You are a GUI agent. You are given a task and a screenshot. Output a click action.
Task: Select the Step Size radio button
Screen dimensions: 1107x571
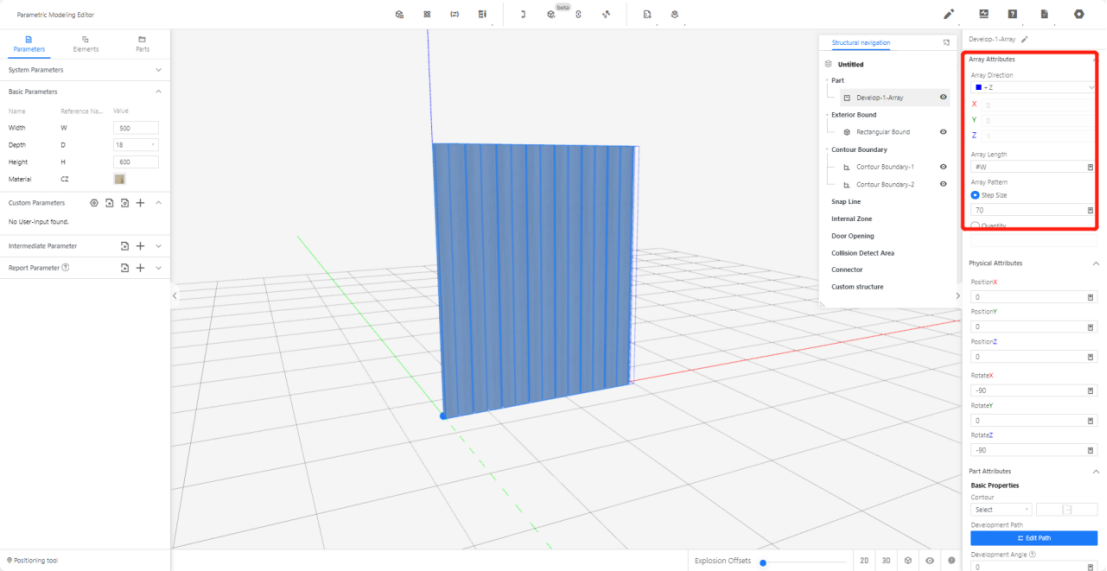pyautogui.click(x=976, y=195)
